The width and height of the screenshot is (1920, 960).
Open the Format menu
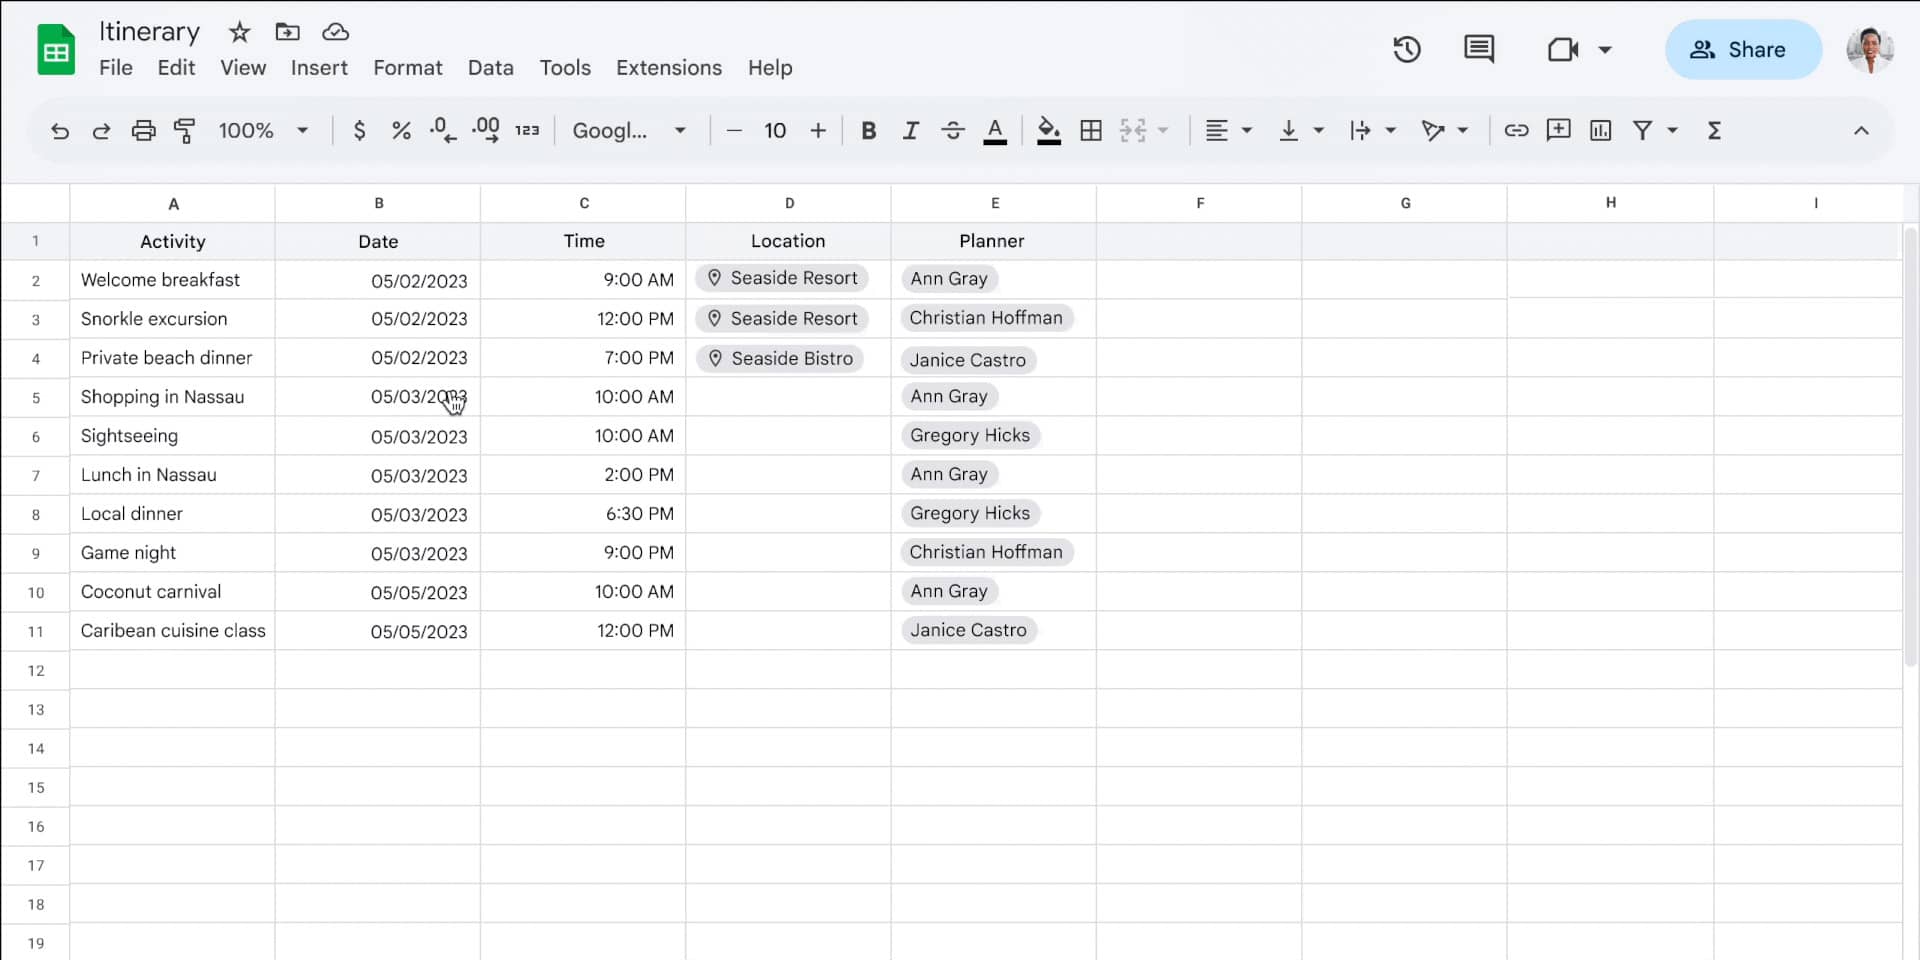pos(407,67)
